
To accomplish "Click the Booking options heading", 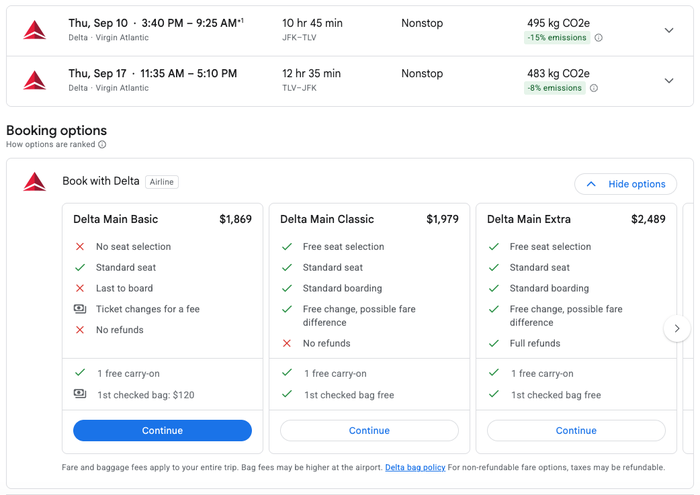I will click(57, 130).
